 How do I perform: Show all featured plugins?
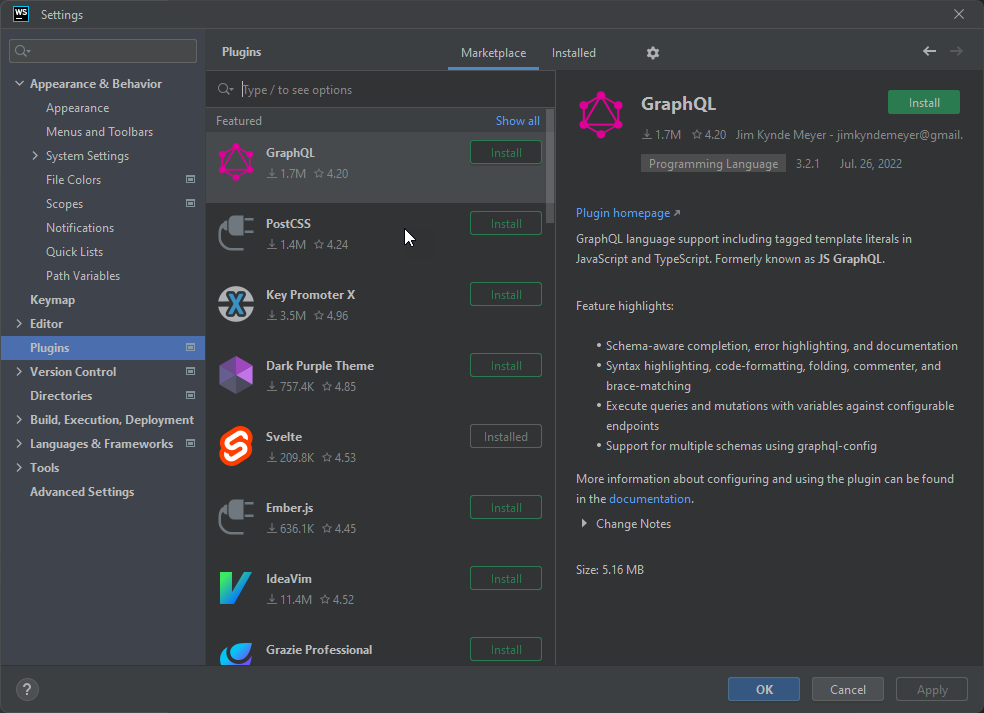(517, 121)
